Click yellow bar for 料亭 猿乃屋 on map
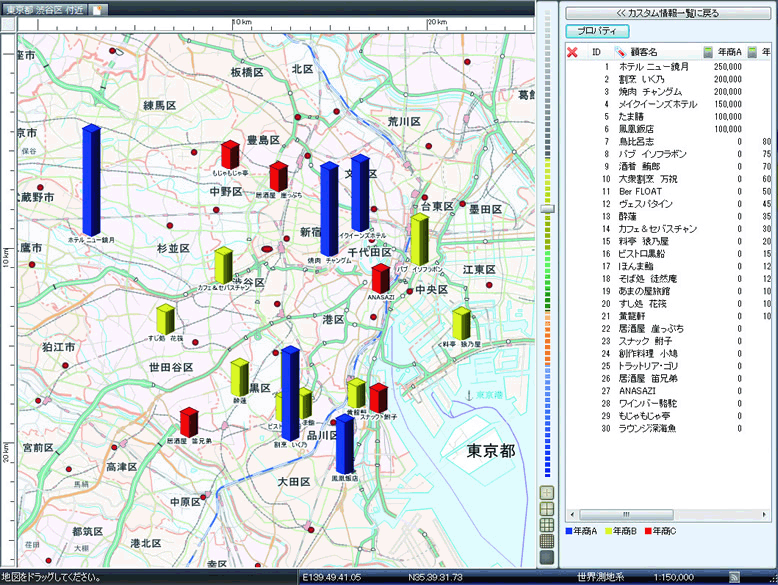Viewport: 778px width, 585px height. 461,324
